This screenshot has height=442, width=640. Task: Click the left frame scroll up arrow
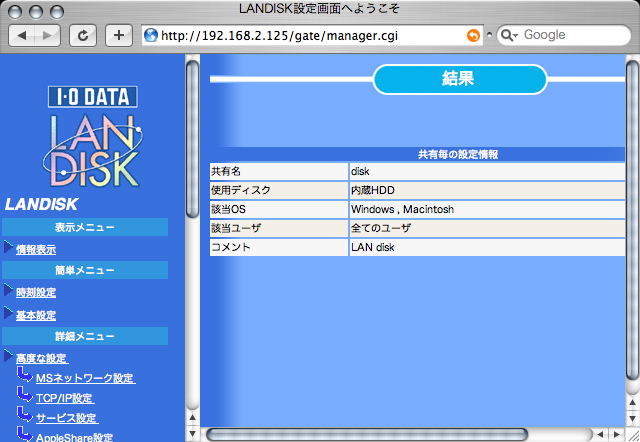click(x=192, y=418)
